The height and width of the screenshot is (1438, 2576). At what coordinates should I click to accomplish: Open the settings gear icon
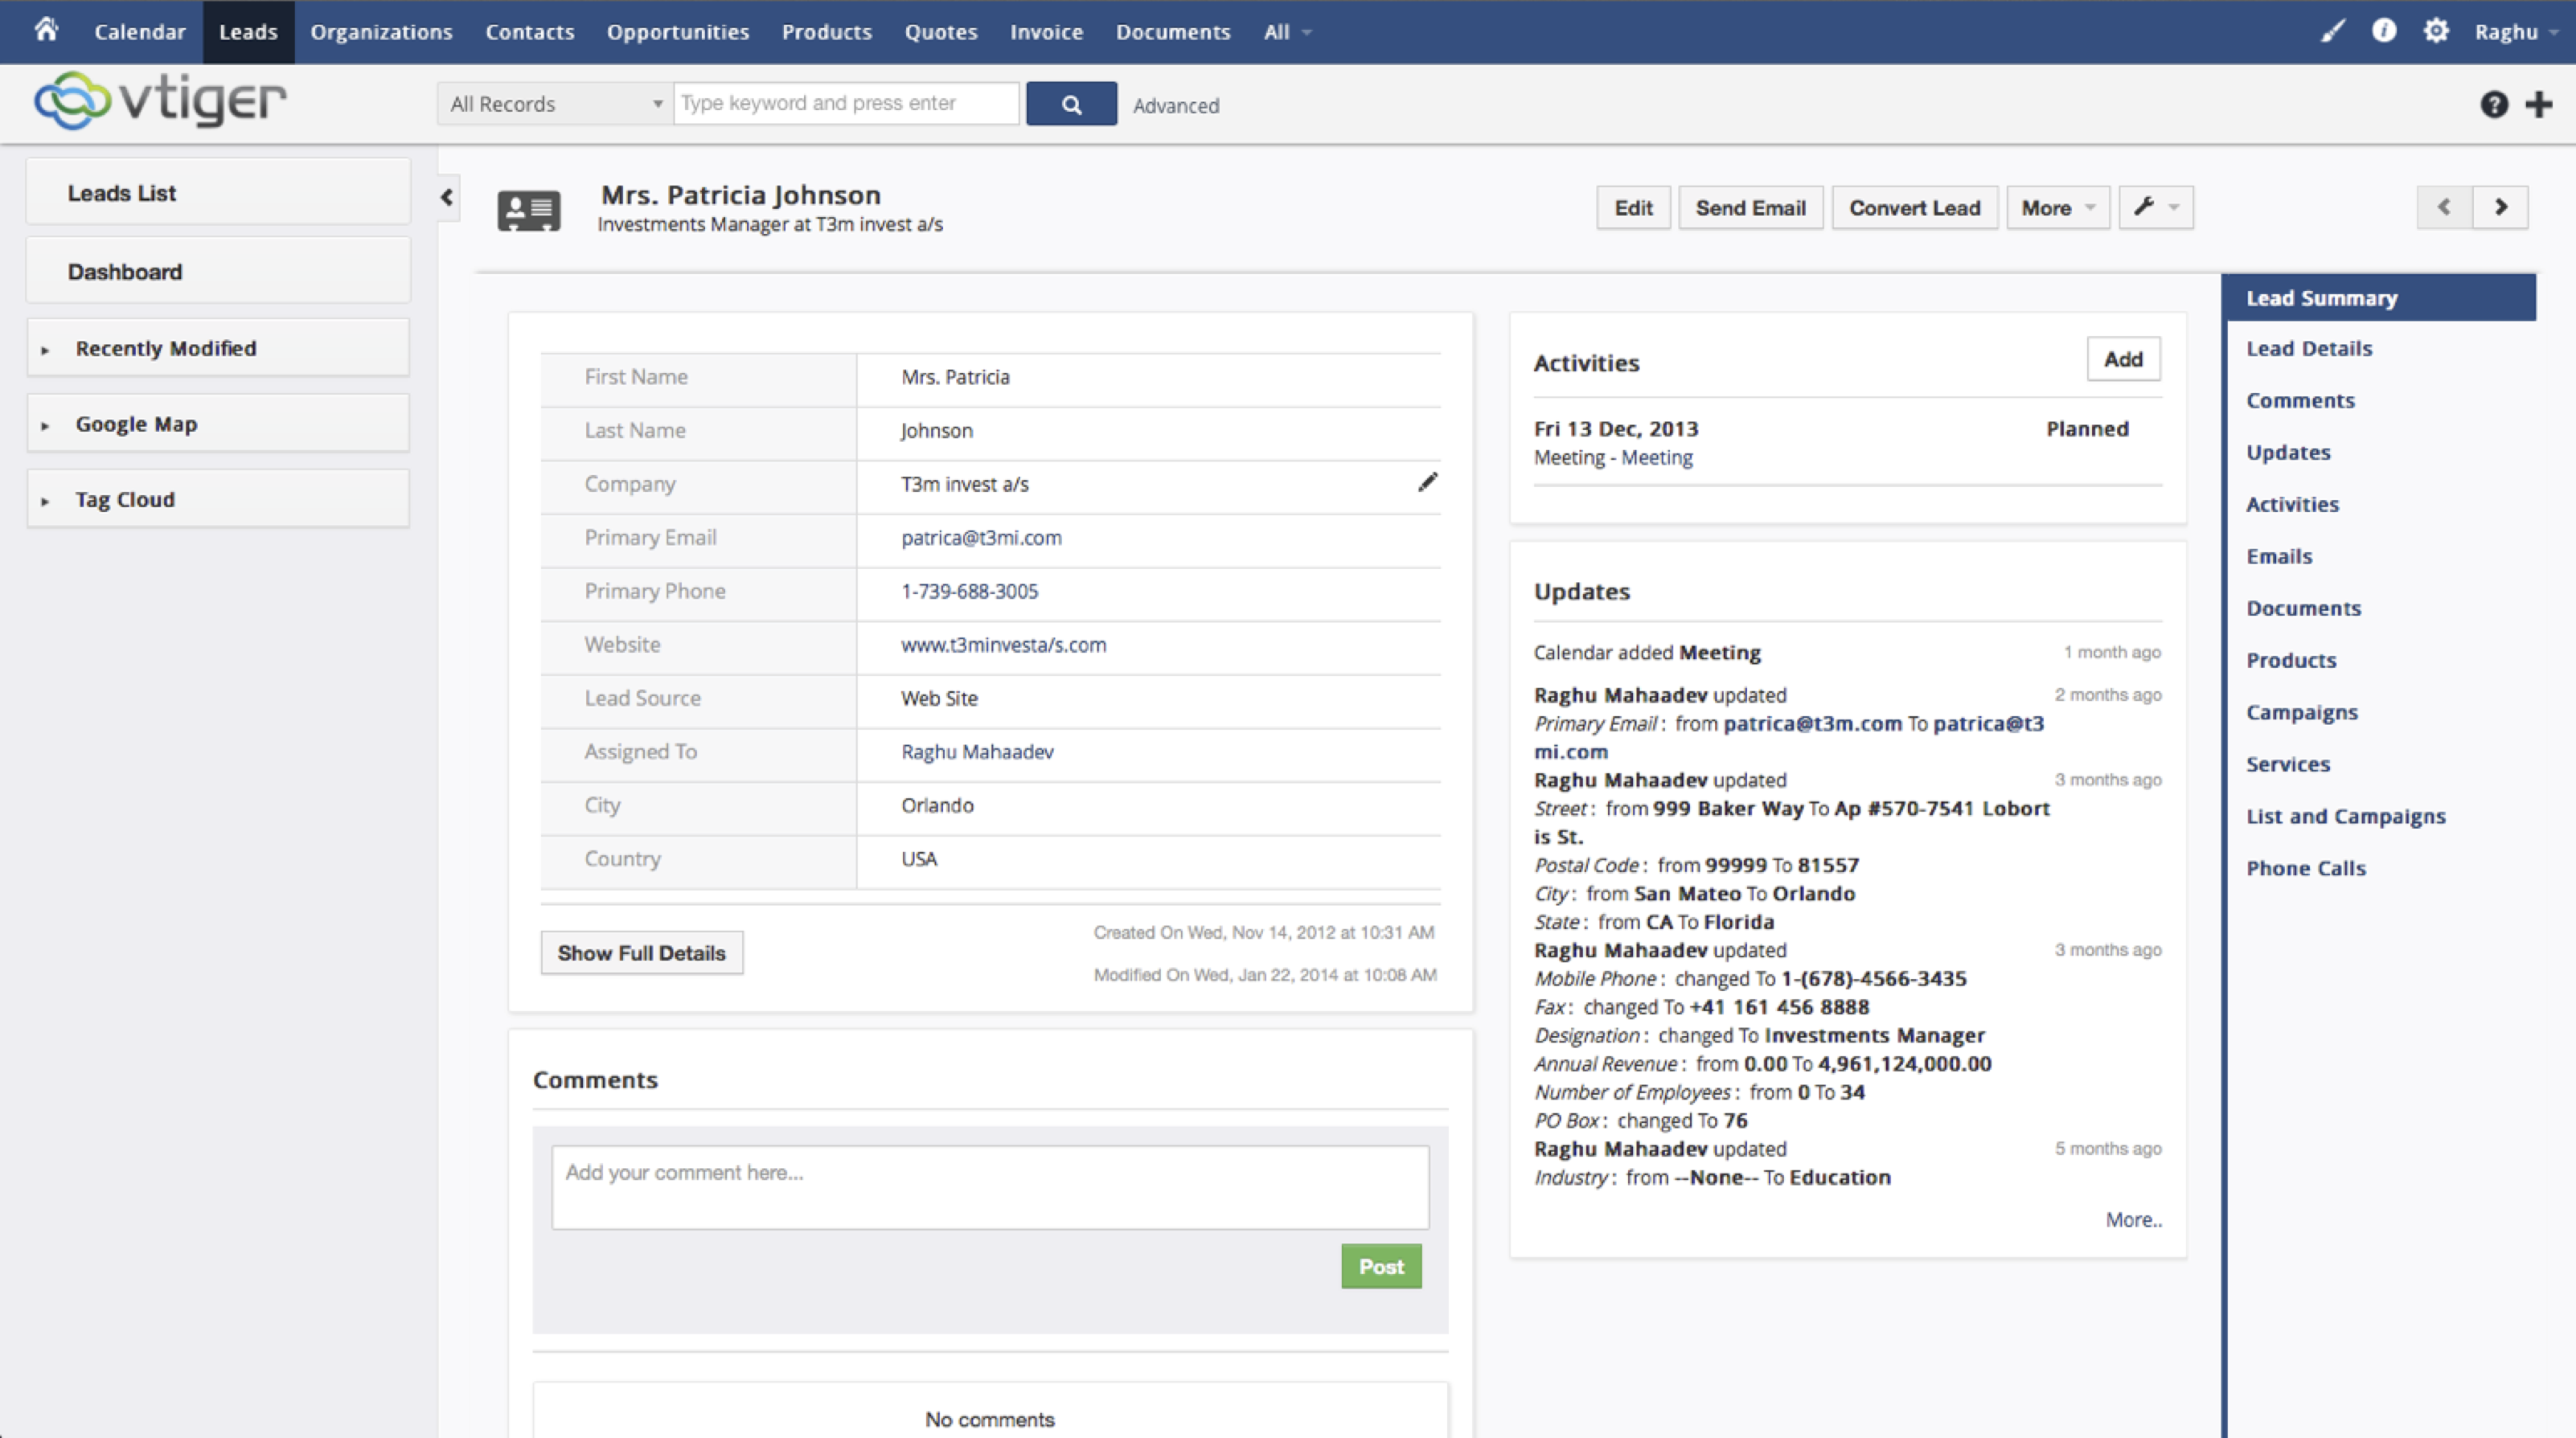[2436, 31]
